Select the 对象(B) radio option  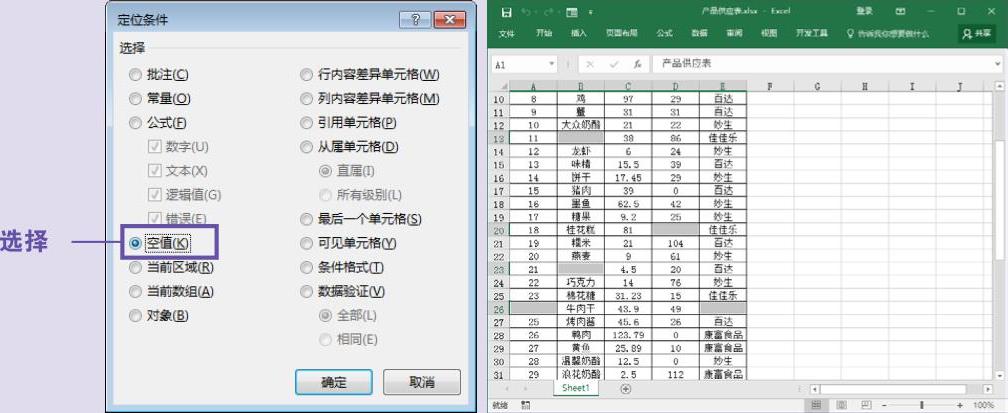coord(159,316)
